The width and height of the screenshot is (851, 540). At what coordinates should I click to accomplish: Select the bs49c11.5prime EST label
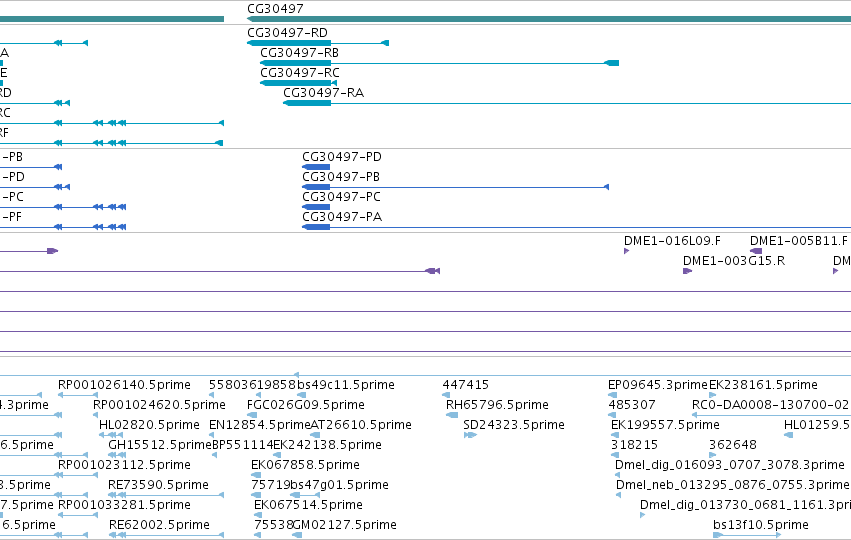coord(345,385)
